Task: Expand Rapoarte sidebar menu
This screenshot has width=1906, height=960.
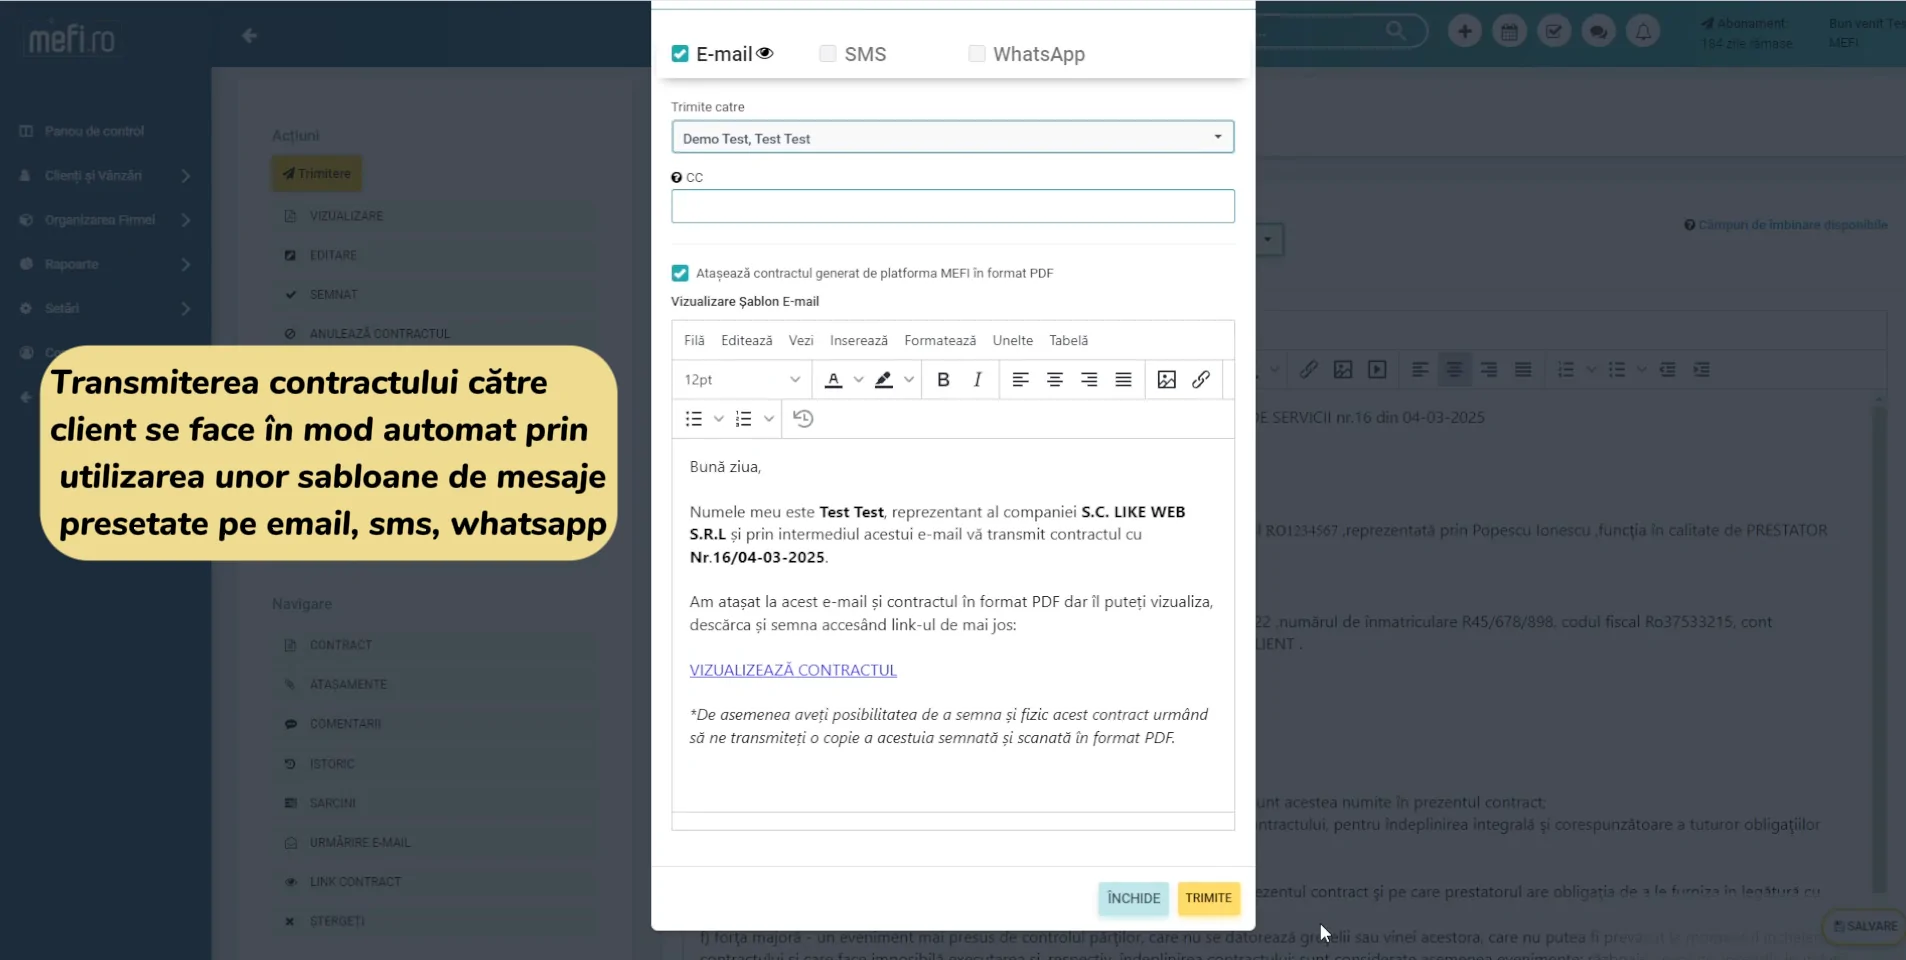Action: pos(105,264)
